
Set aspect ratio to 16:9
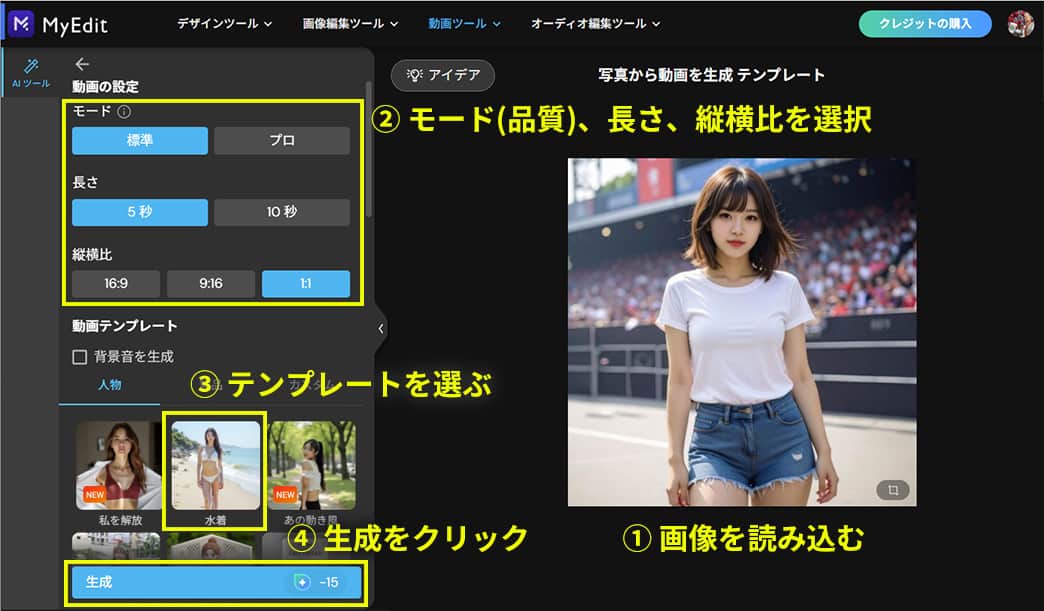116,284
